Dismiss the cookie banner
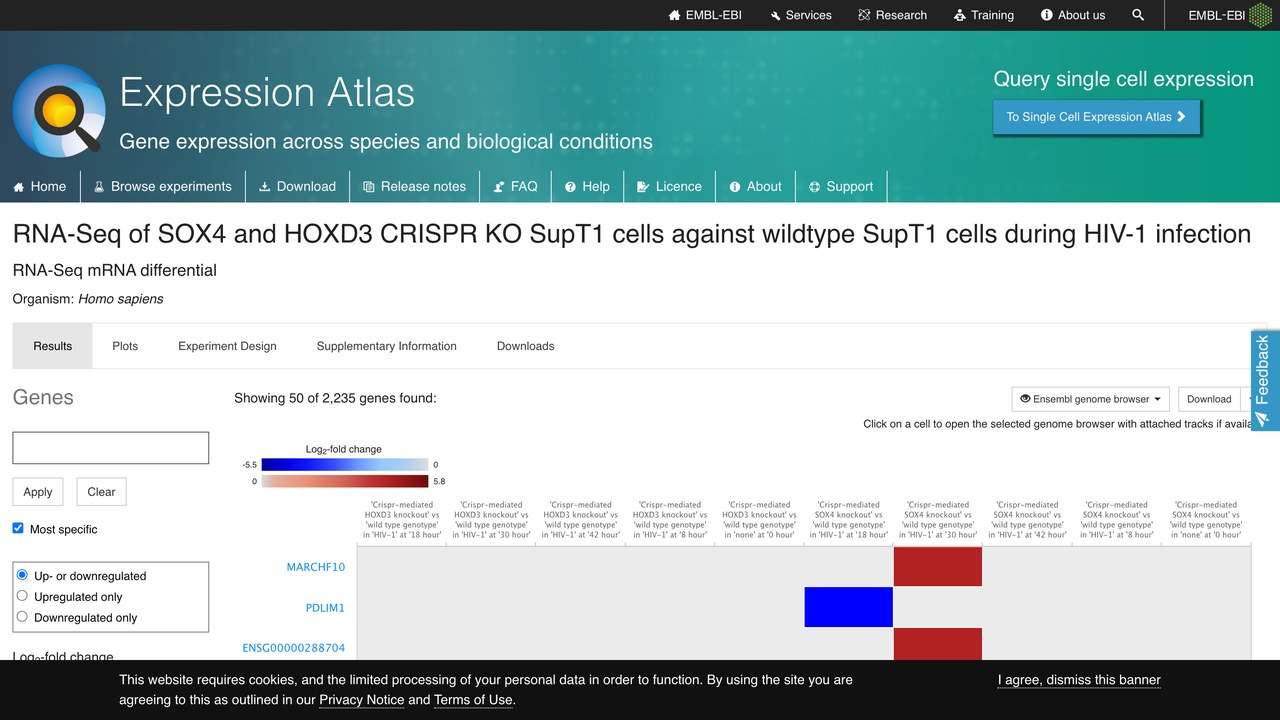The height and width of the screenshot is (720, 1280). tap(1079, 680)
